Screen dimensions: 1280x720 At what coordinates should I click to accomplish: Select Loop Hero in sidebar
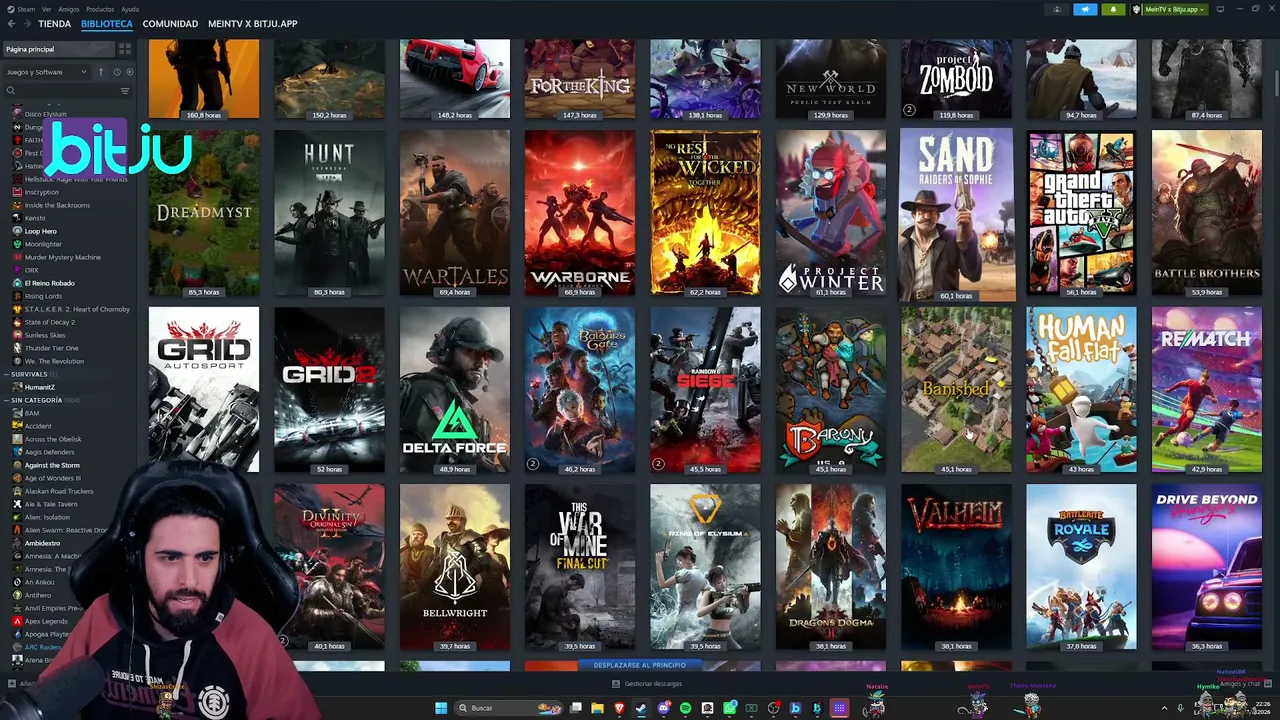tap(41, 231)
